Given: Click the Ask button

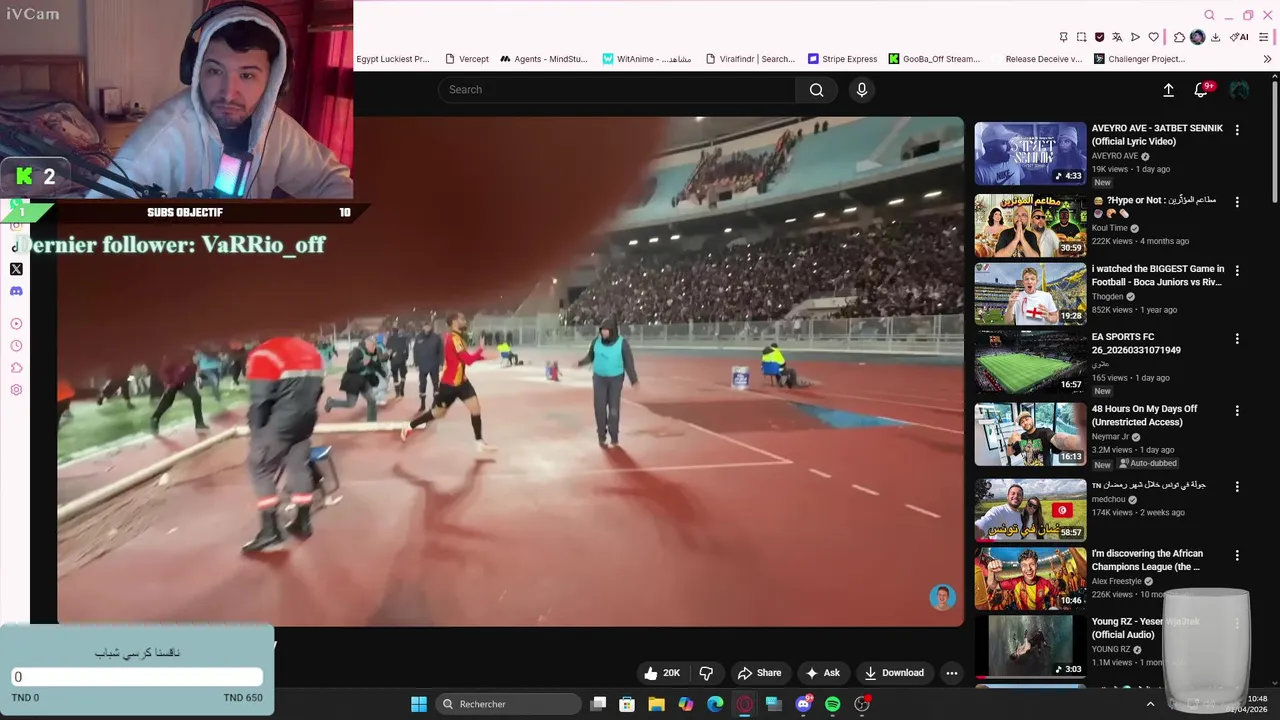Looking at the screenshot, I should (822, 673).
